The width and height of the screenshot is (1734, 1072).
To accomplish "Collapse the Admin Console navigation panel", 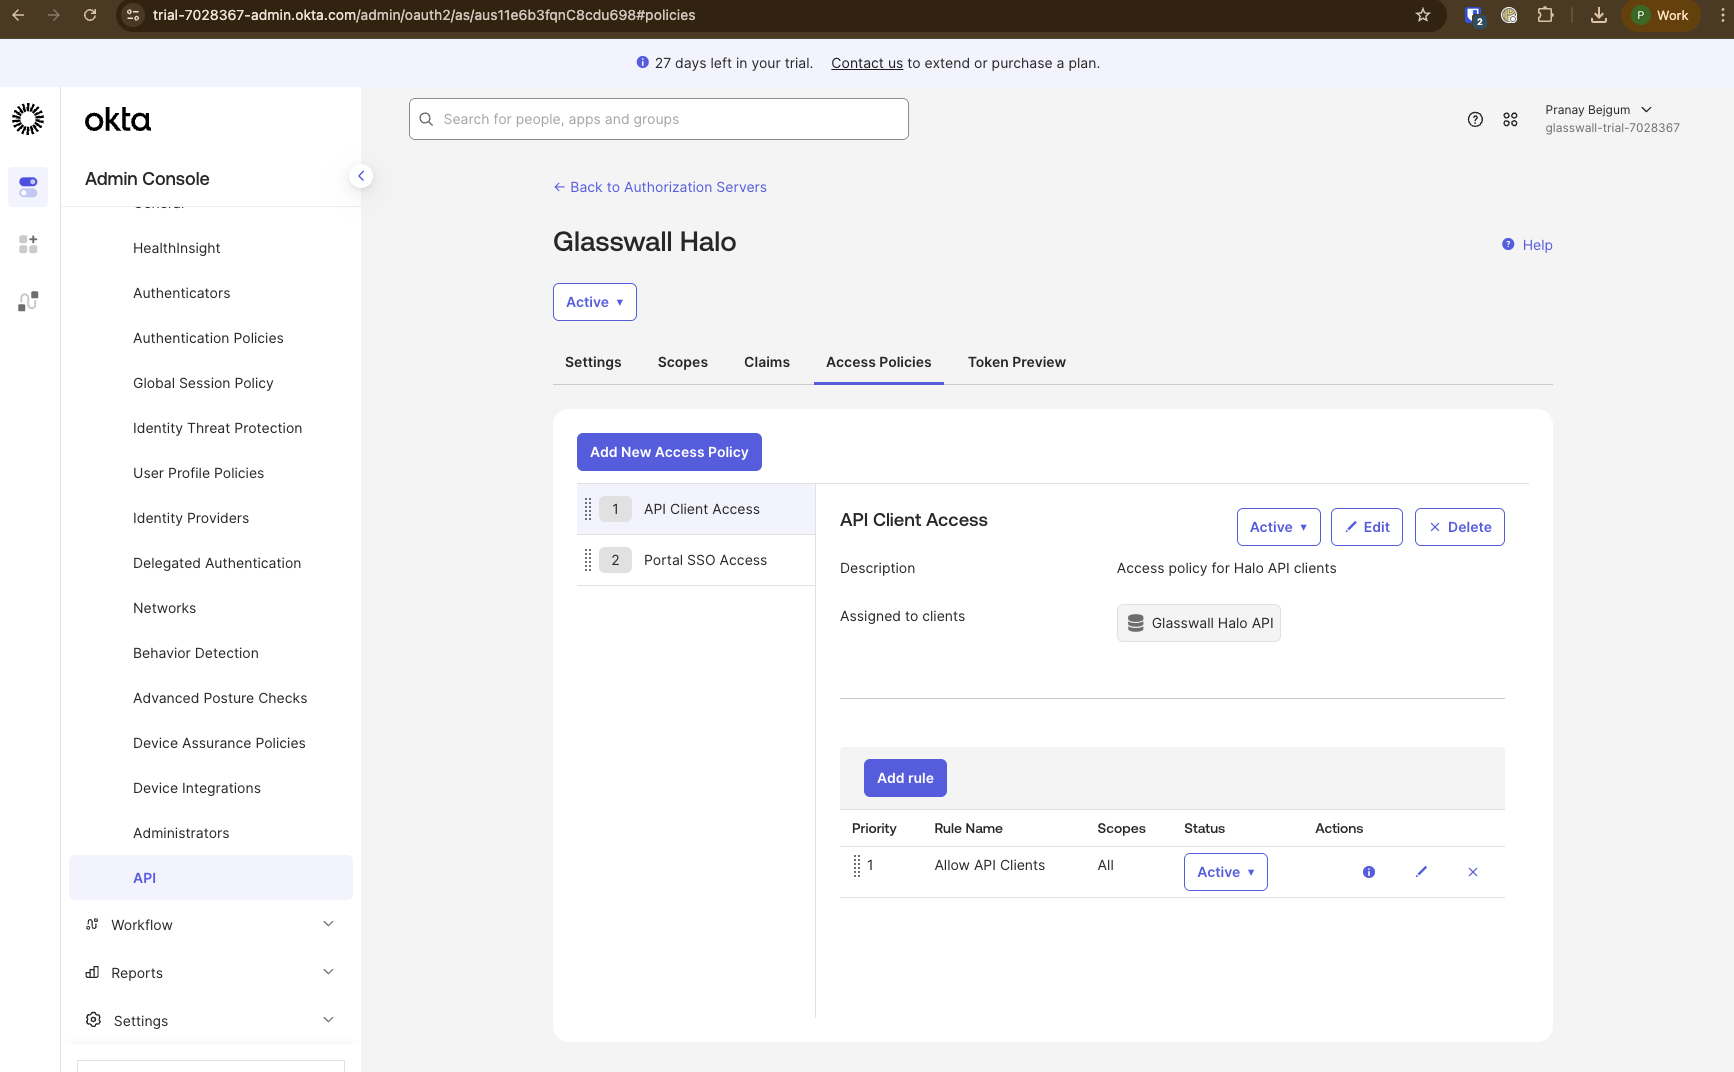I will click(x=361, y=176).
